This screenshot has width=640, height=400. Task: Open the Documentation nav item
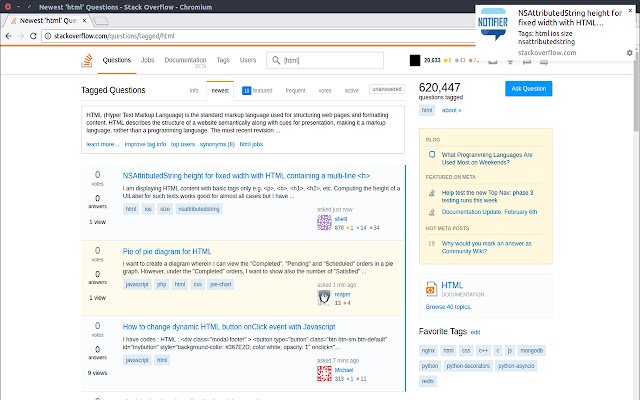point(185,60)
